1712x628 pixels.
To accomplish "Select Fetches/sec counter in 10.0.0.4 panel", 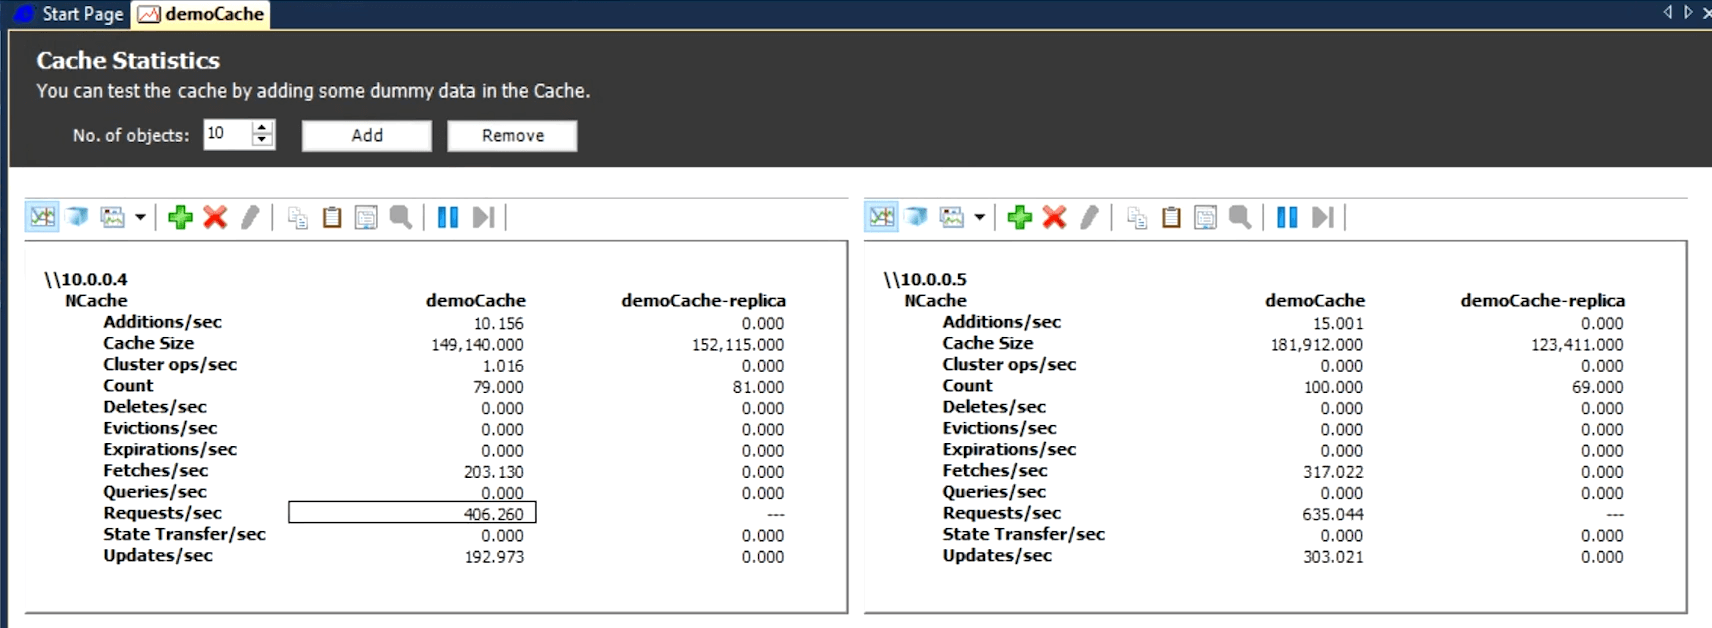I will [x=155, y=470].
